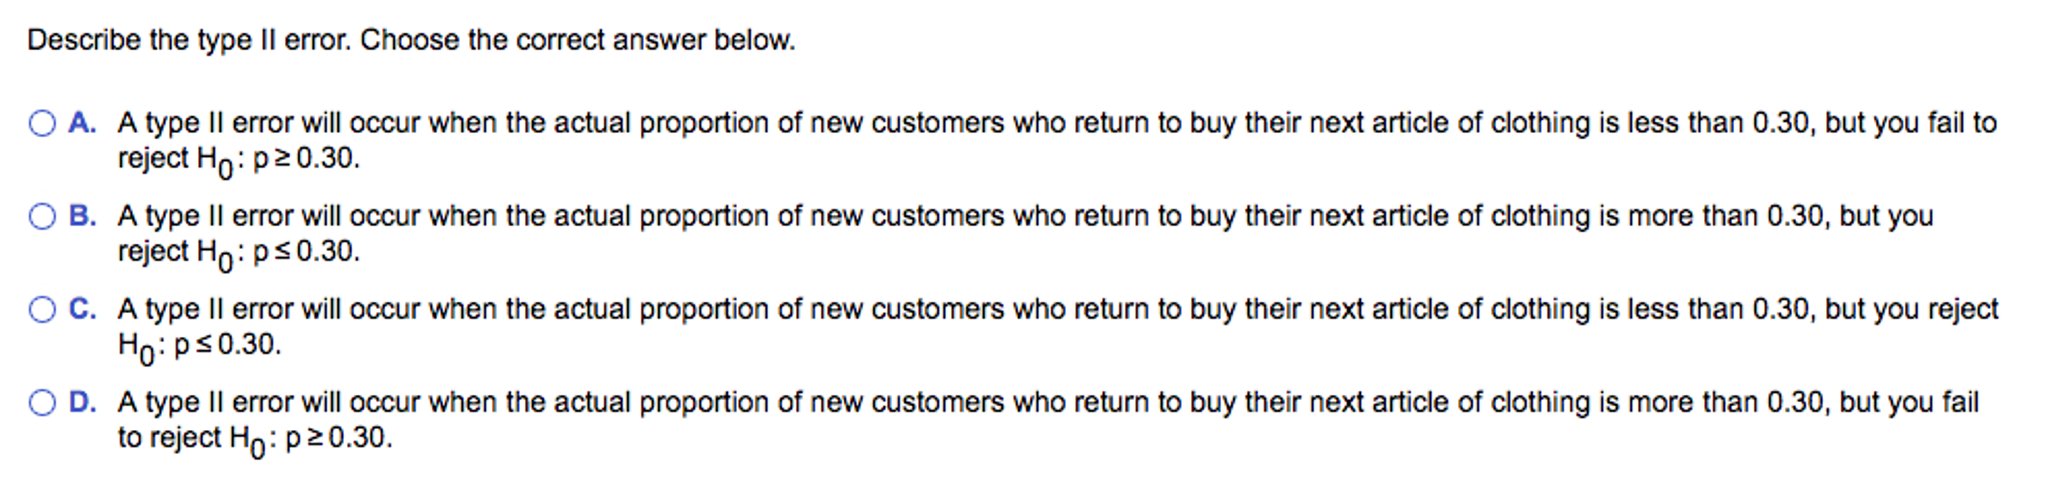Click option C's 'H0: p≤0.30' line
2046x503 pixels.
[x=199, y=346]
